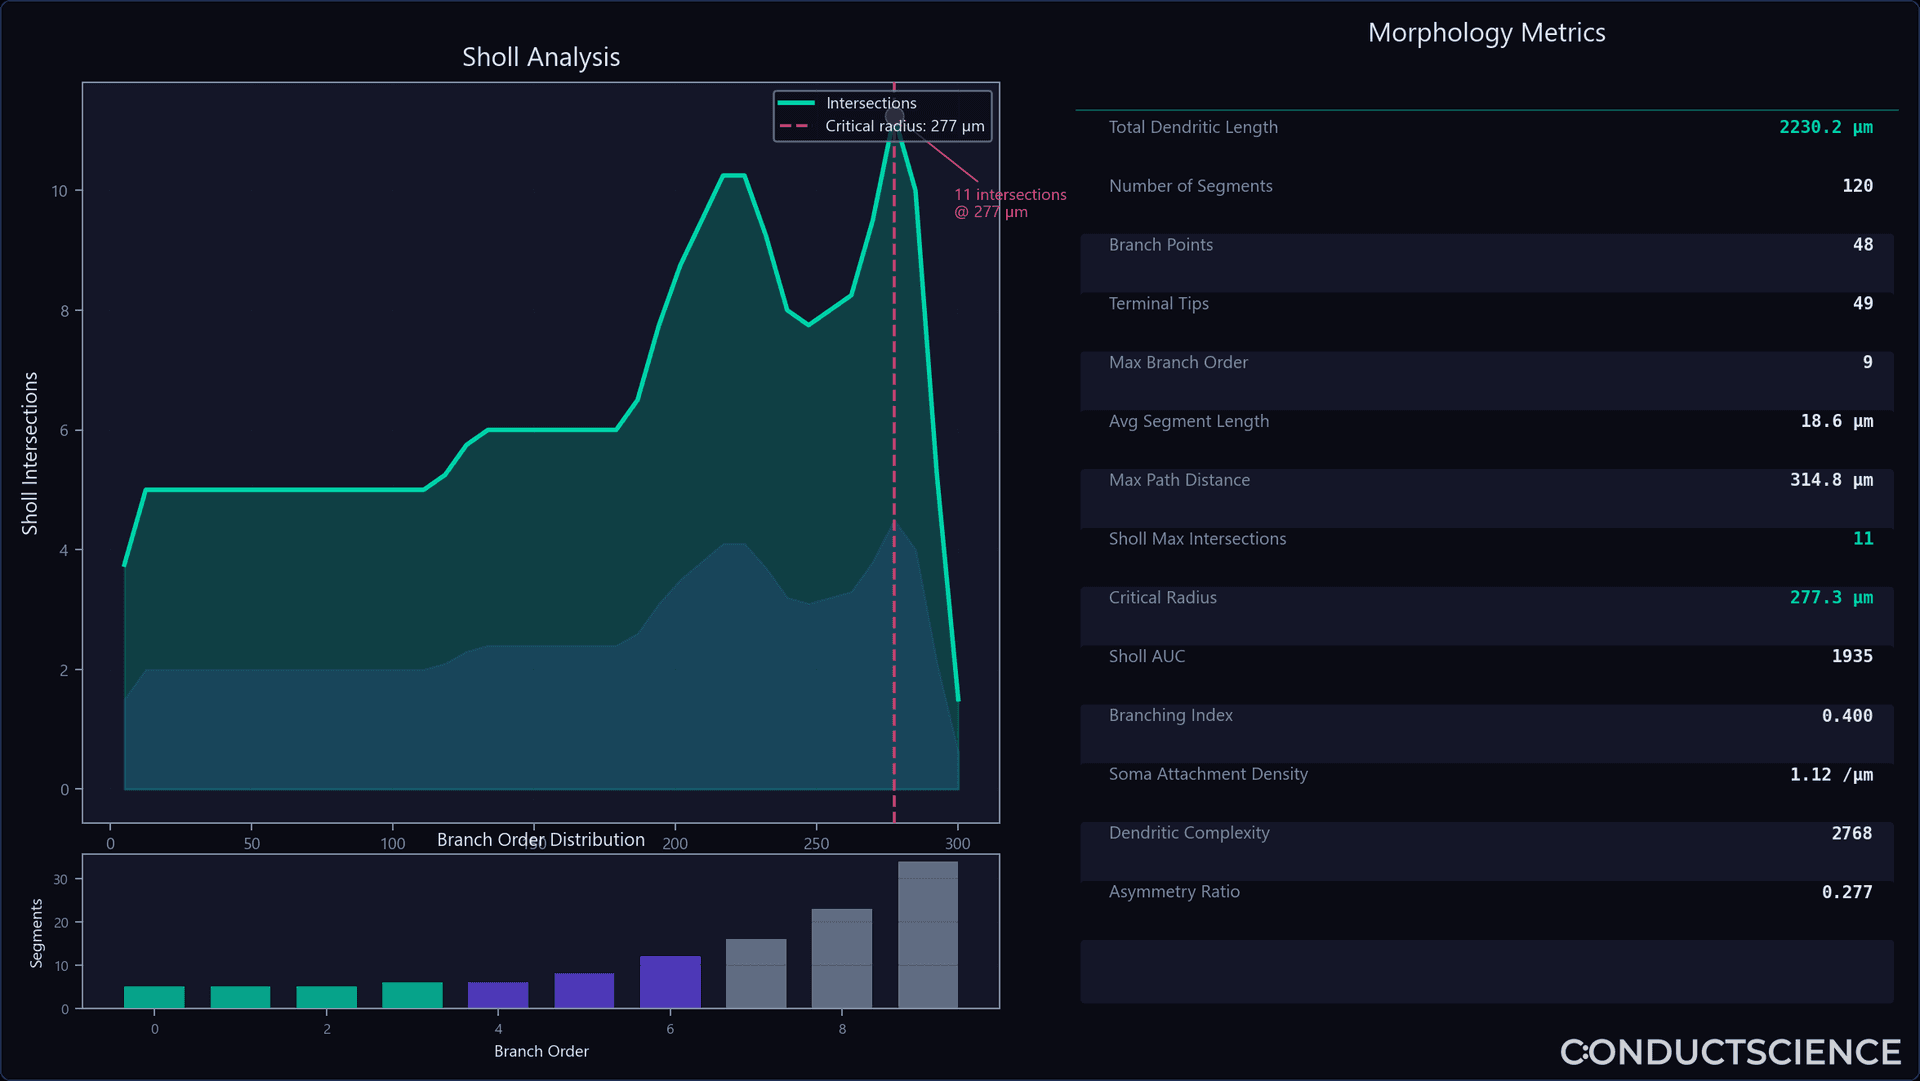Click the Max Branch Order value 9

coord(1868,363)
